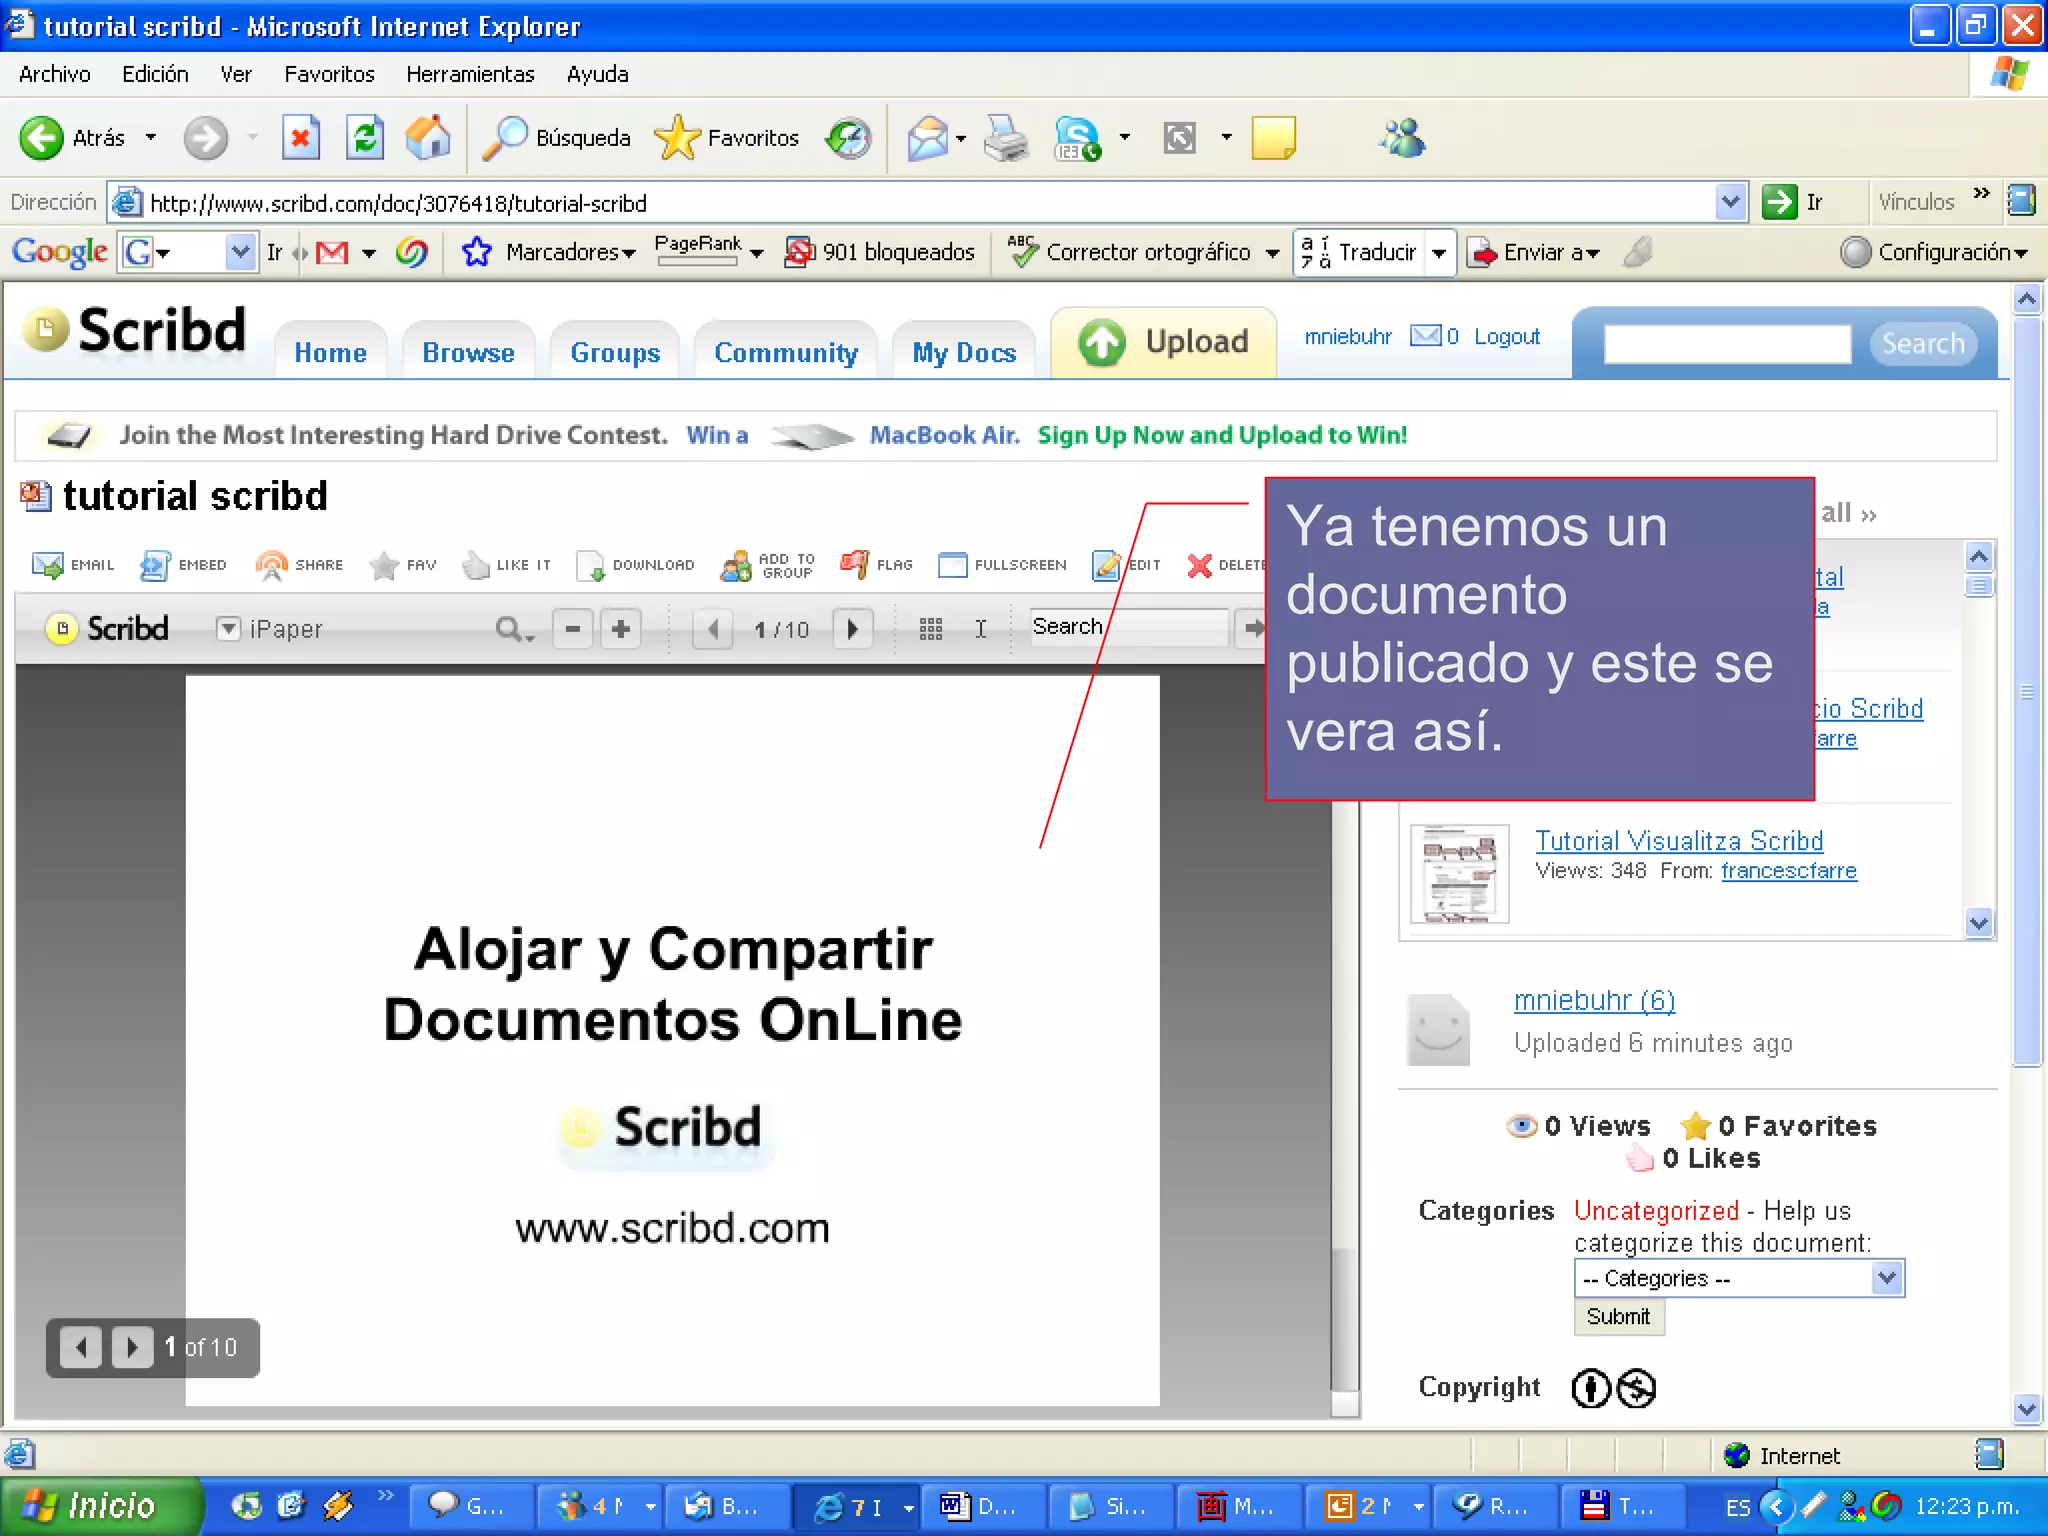Open Búsqueda search in the IE toolbar
Viewport: 2048px width, 1536px height.
[x=556, y=138]
